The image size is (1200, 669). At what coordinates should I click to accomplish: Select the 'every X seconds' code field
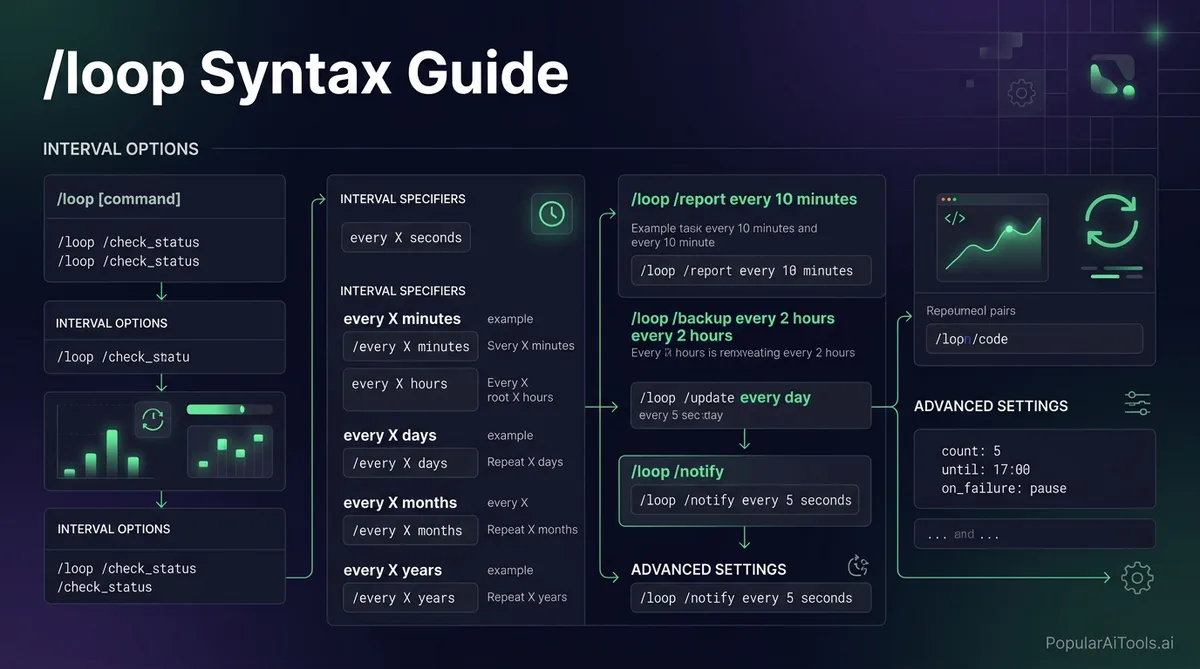(x=406, y=238)
